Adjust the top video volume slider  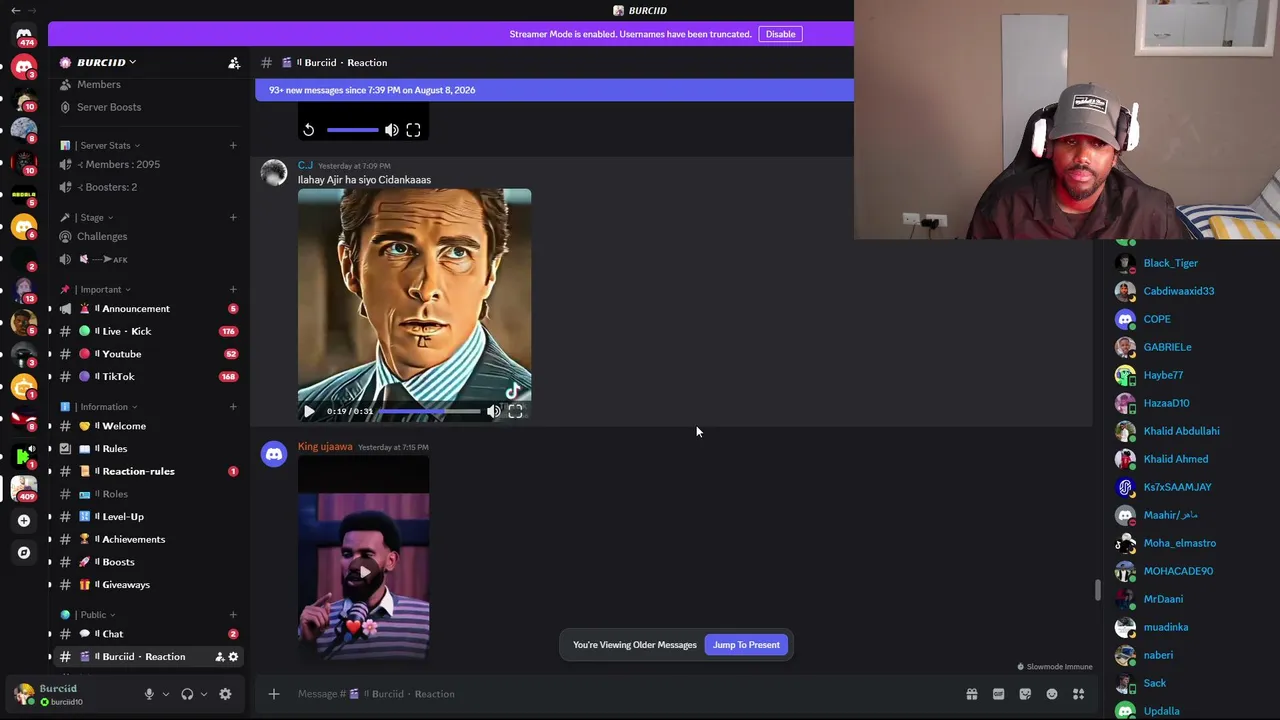pos(352,130)
